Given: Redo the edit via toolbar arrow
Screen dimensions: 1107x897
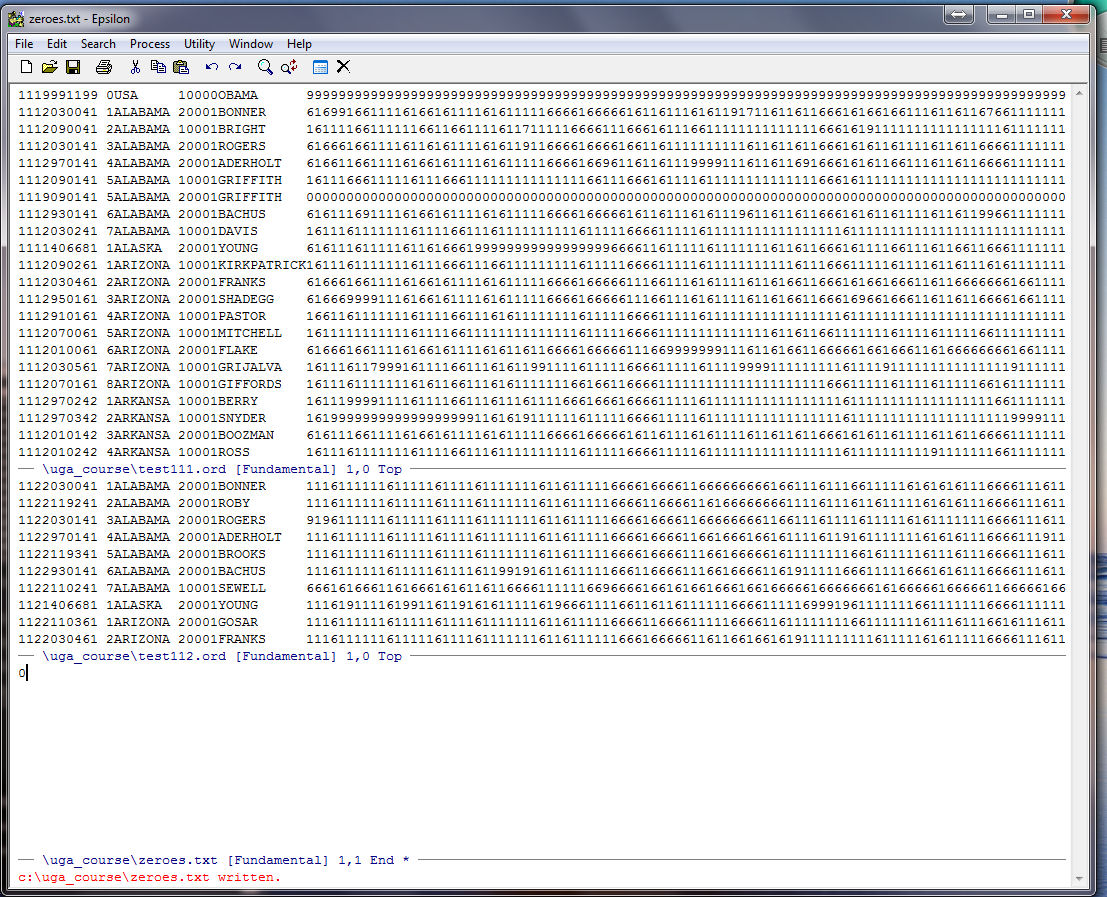Looking at the screenshot, I should tap(235, 67).
